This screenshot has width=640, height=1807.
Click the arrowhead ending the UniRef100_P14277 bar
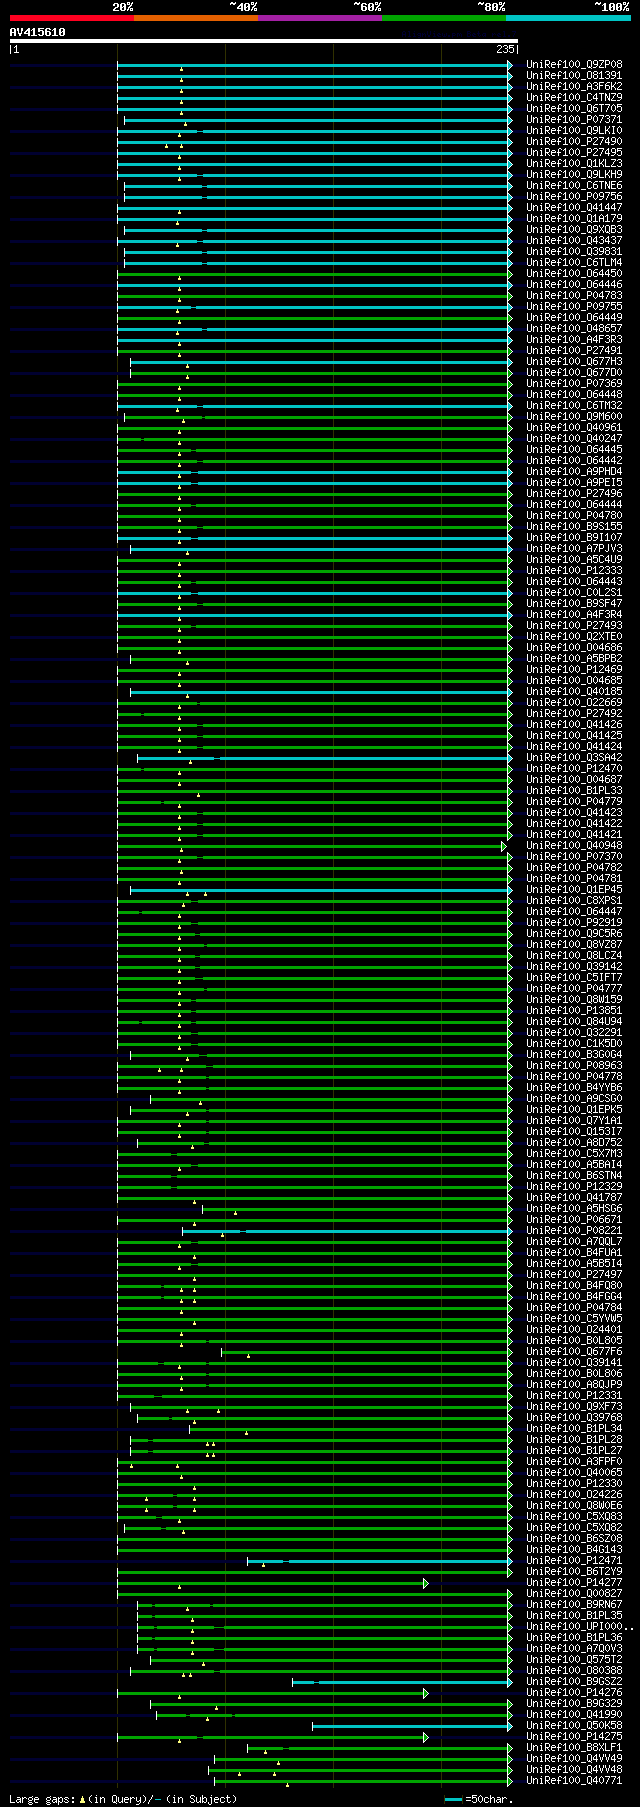coord(426,1583)
